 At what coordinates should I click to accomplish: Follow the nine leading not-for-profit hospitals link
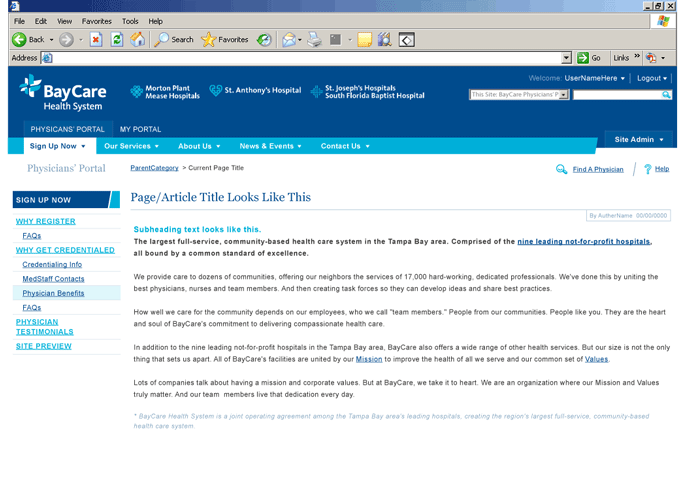(x=584, y=241)
